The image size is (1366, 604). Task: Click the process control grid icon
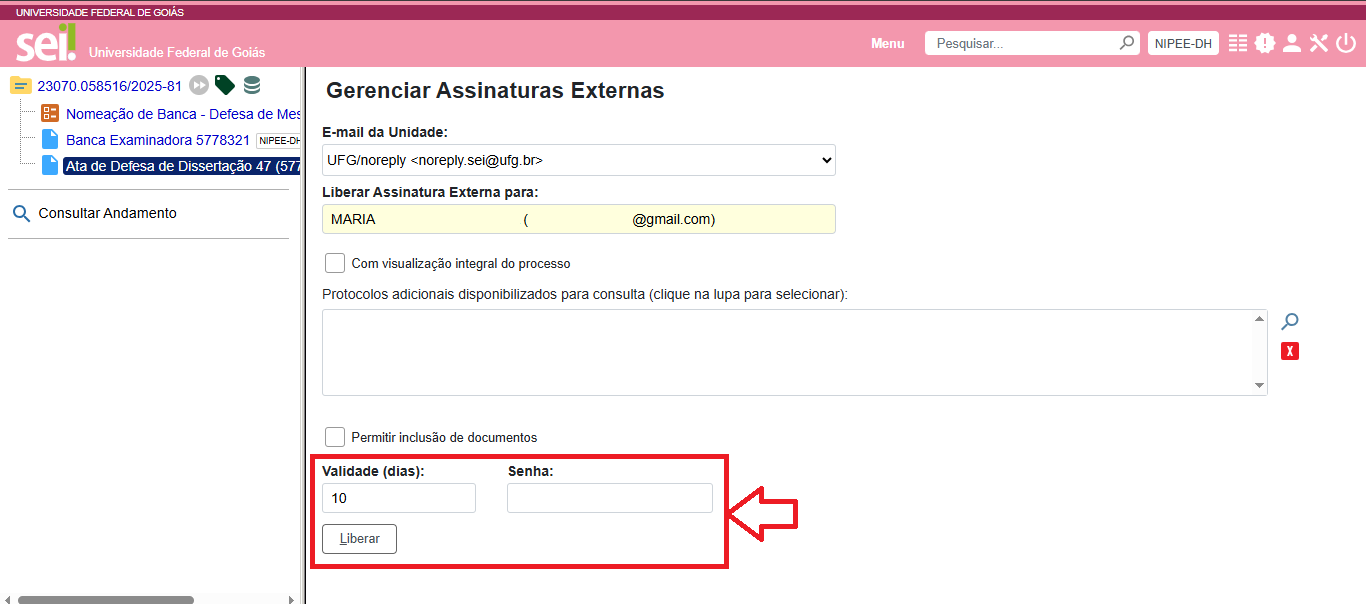1238,43
